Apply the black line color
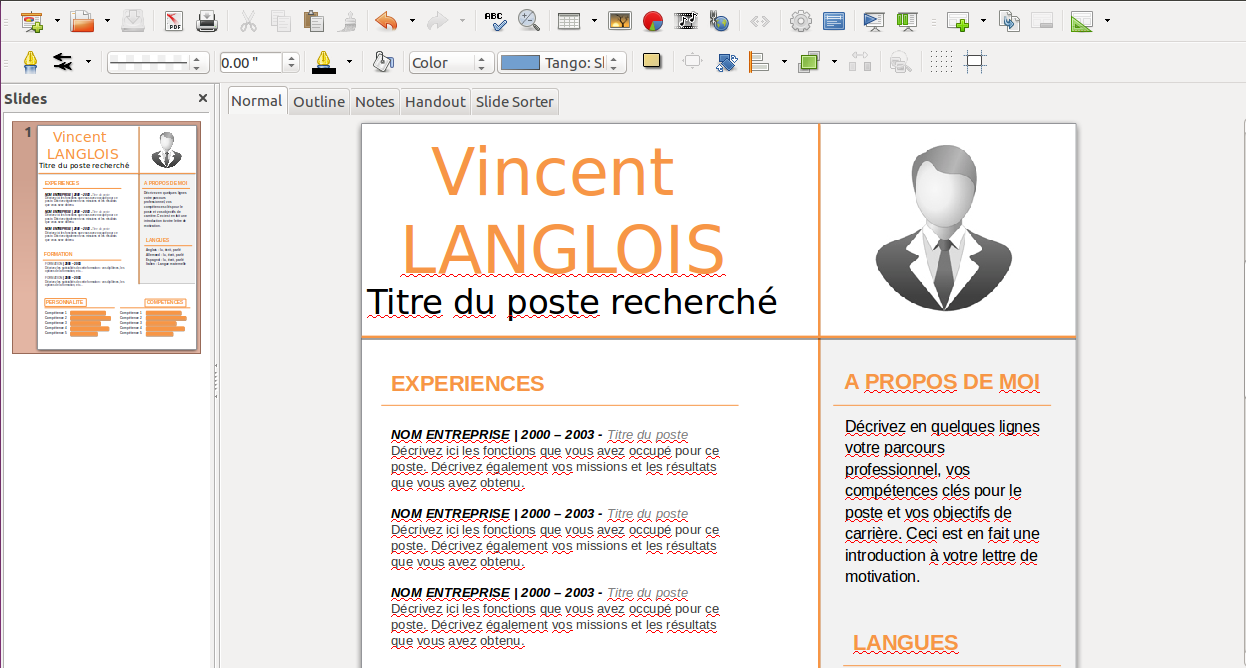1246x668 pixels. click(324, 62)
